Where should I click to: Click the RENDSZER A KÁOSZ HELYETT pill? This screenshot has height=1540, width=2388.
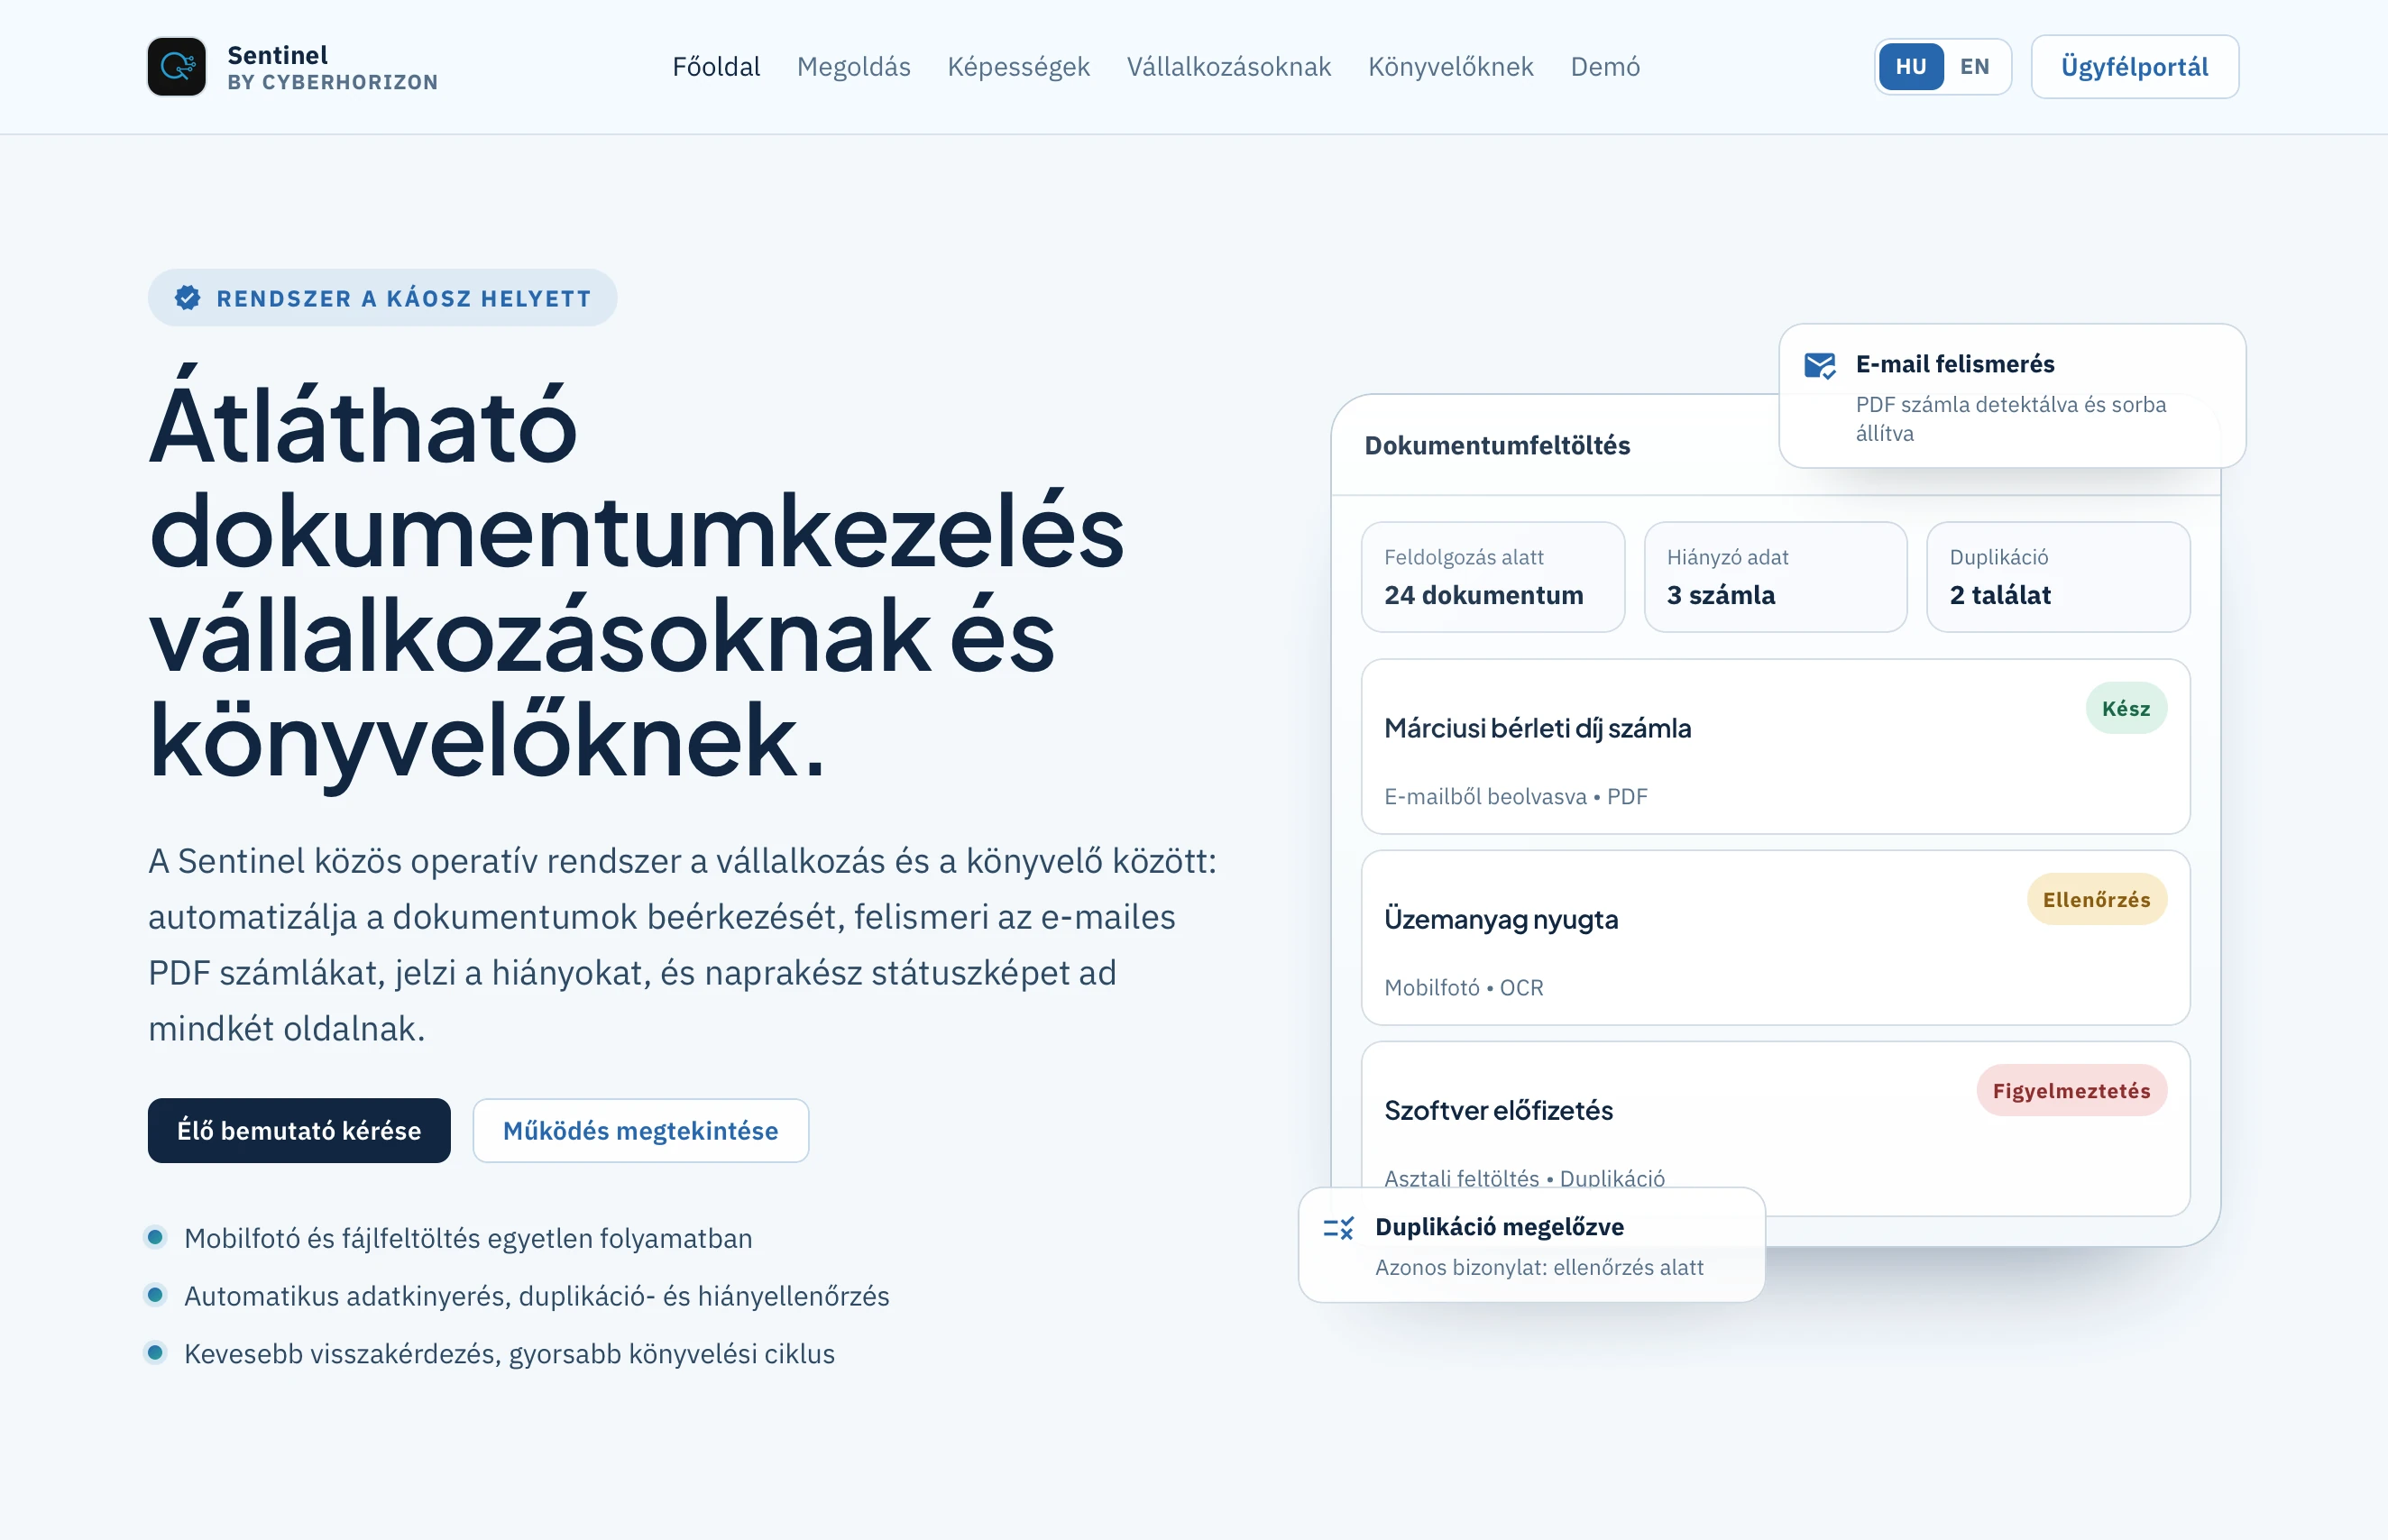point(382,298)
